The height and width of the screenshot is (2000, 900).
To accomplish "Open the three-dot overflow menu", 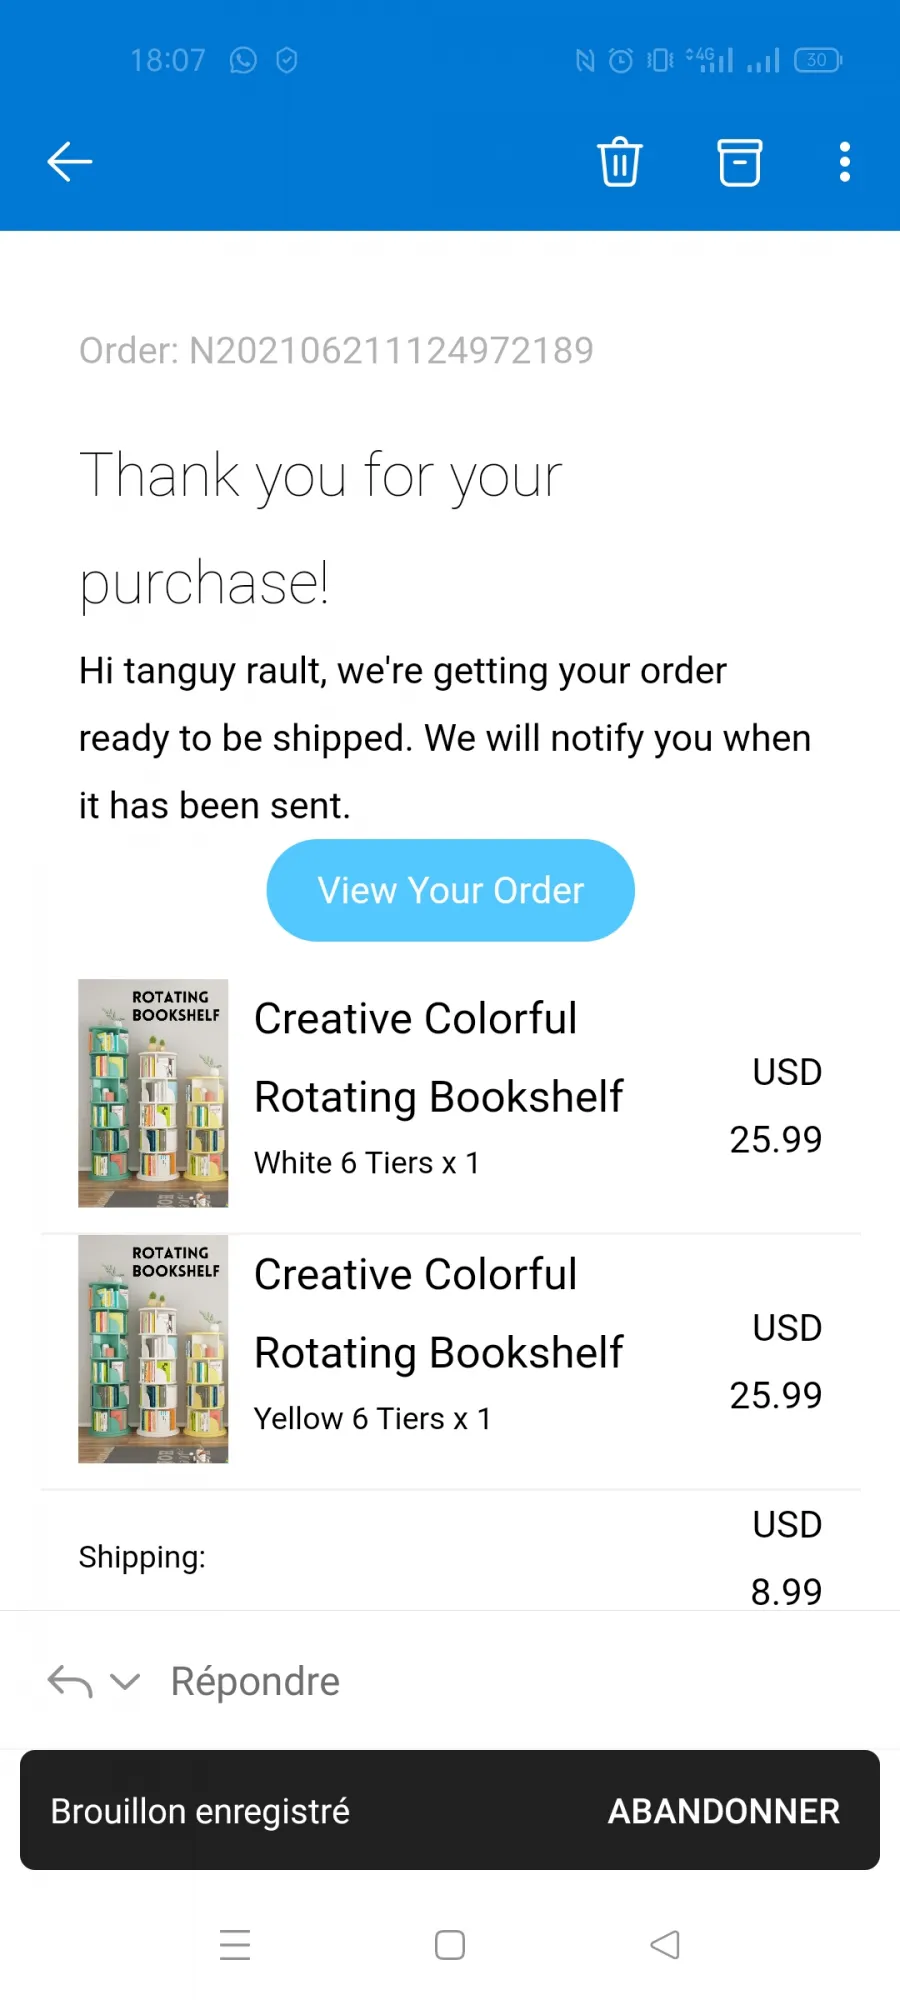I will click(x=845, y=162).
